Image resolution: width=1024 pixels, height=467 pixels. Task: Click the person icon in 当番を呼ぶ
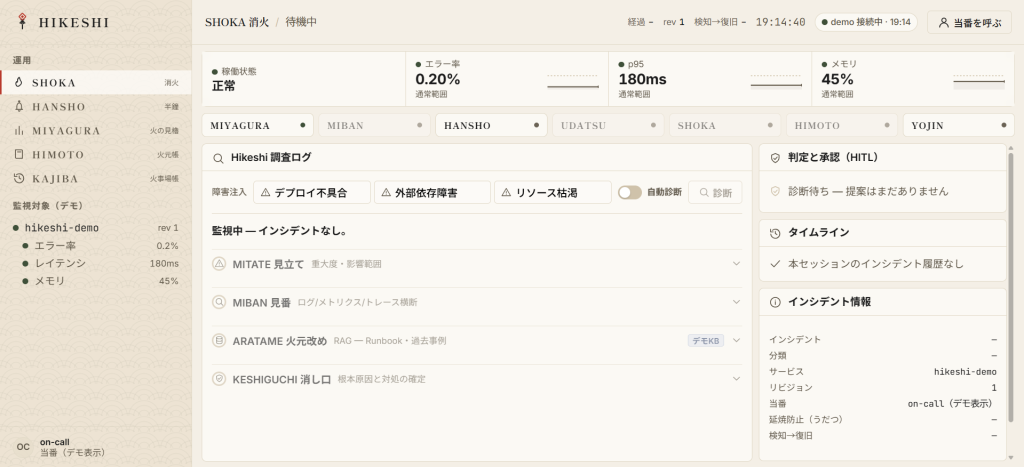(943, 22)
